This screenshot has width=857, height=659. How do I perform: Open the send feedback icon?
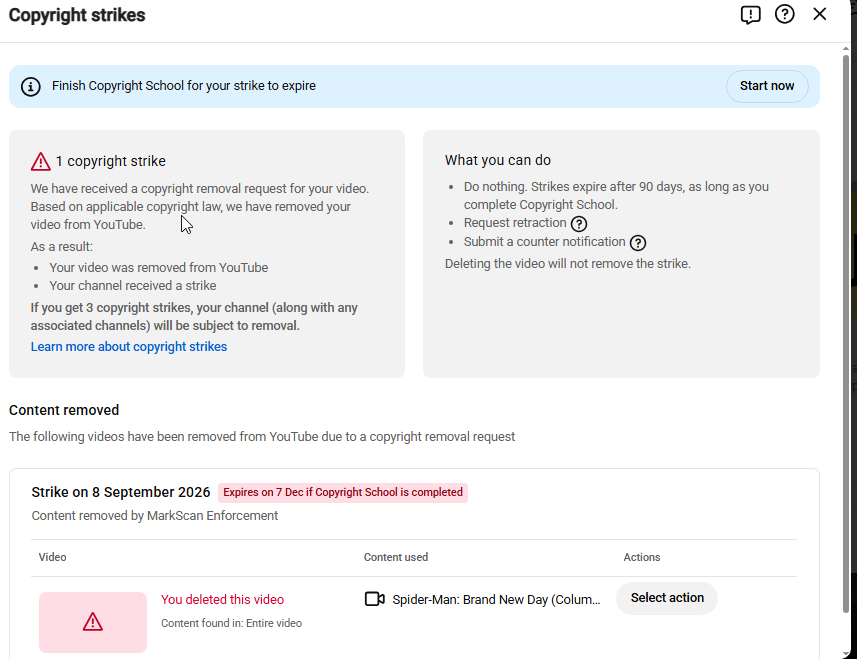tap(750, 15)
